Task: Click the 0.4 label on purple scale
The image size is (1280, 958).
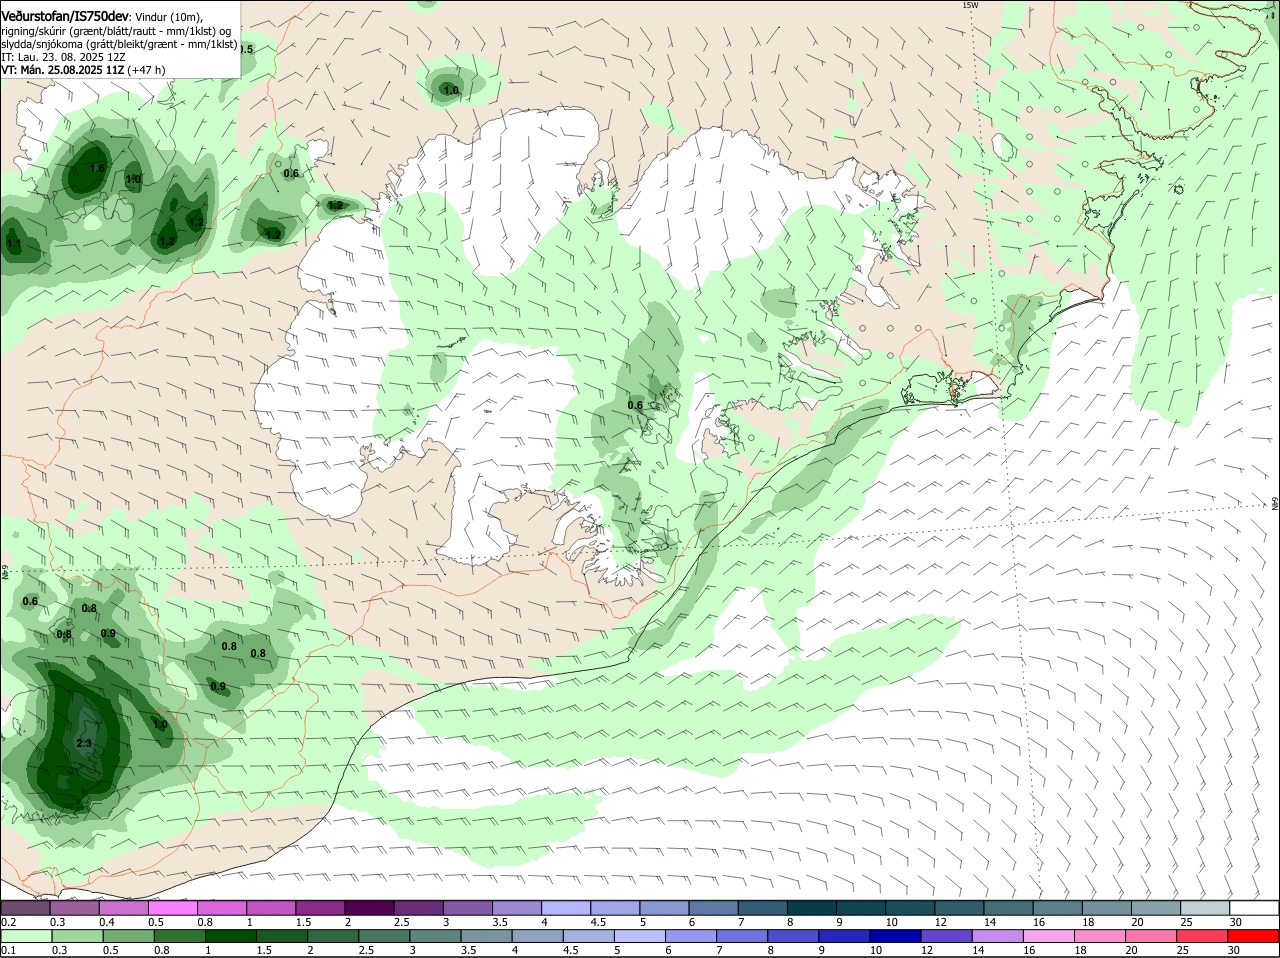Action: tap(107, 921)
